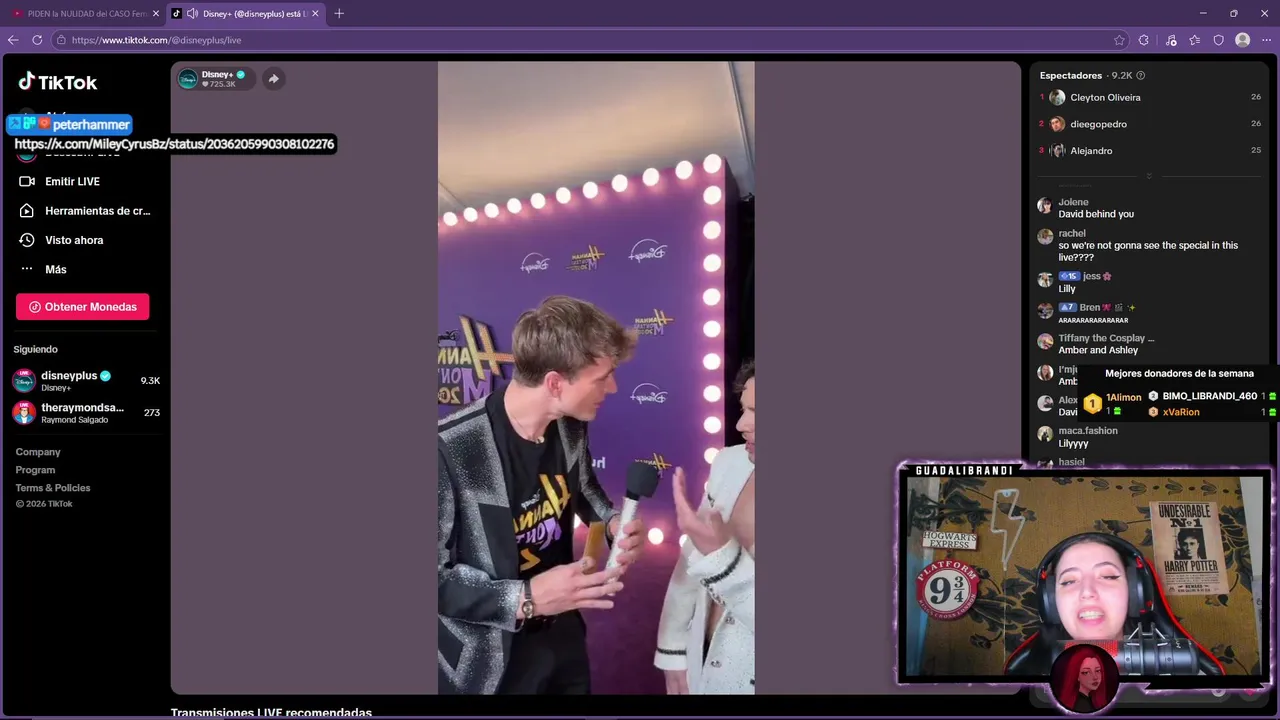Click the x.com MileyCyrusBz status URL overlay
Screen dimensions: 1280x720
tap(174, 144)
